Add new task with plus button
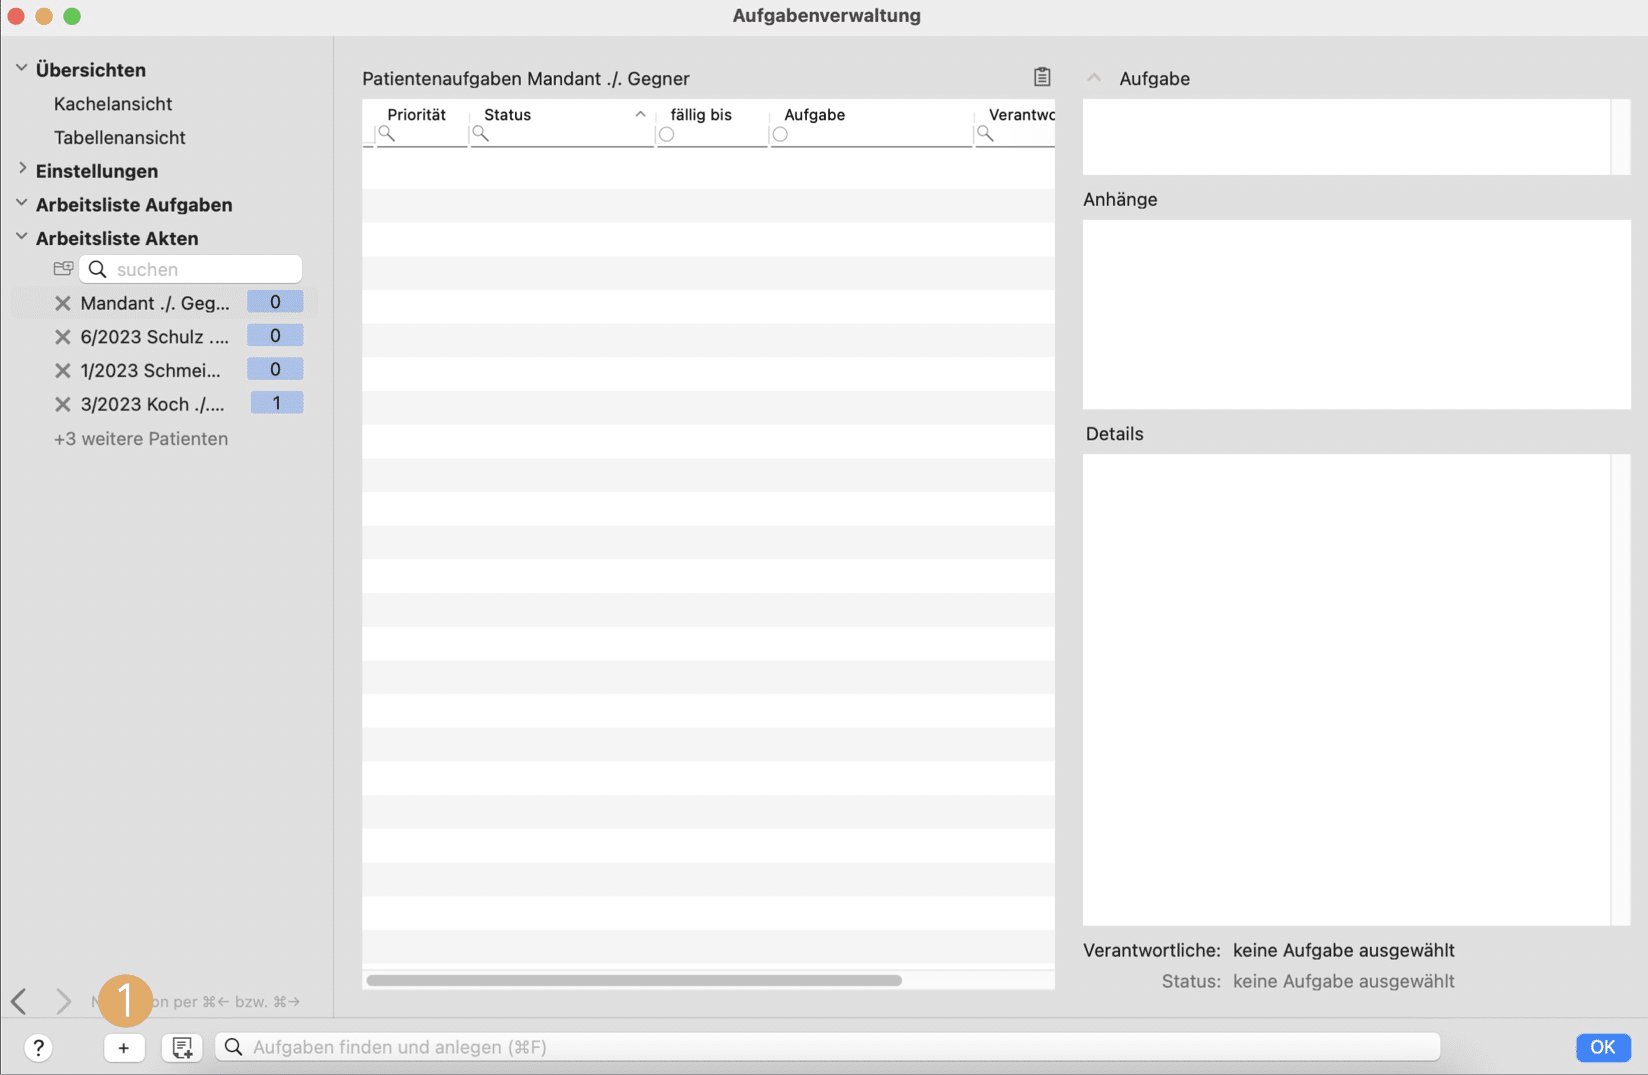Viewport: 1648px width, 1075px height. tap(124, 1047)
